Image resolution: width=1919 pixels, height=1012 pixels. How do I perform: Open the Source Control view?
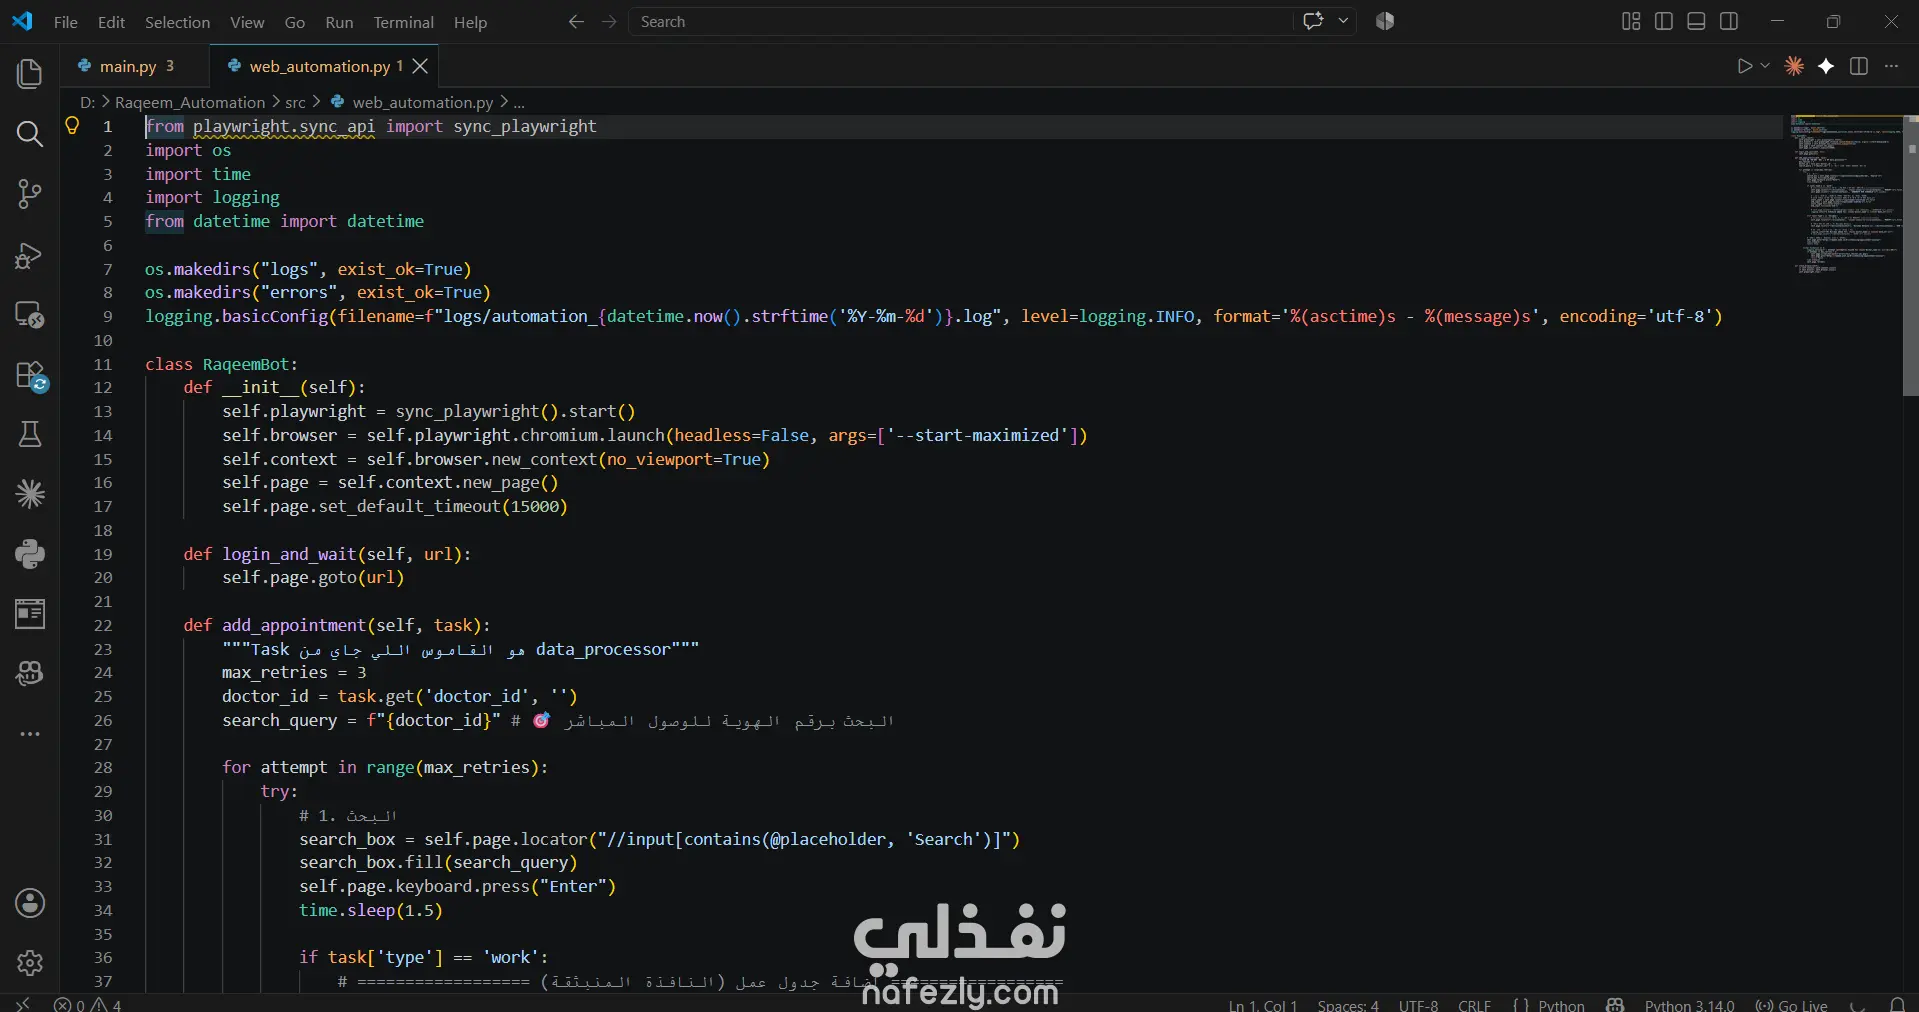(30, 194)
